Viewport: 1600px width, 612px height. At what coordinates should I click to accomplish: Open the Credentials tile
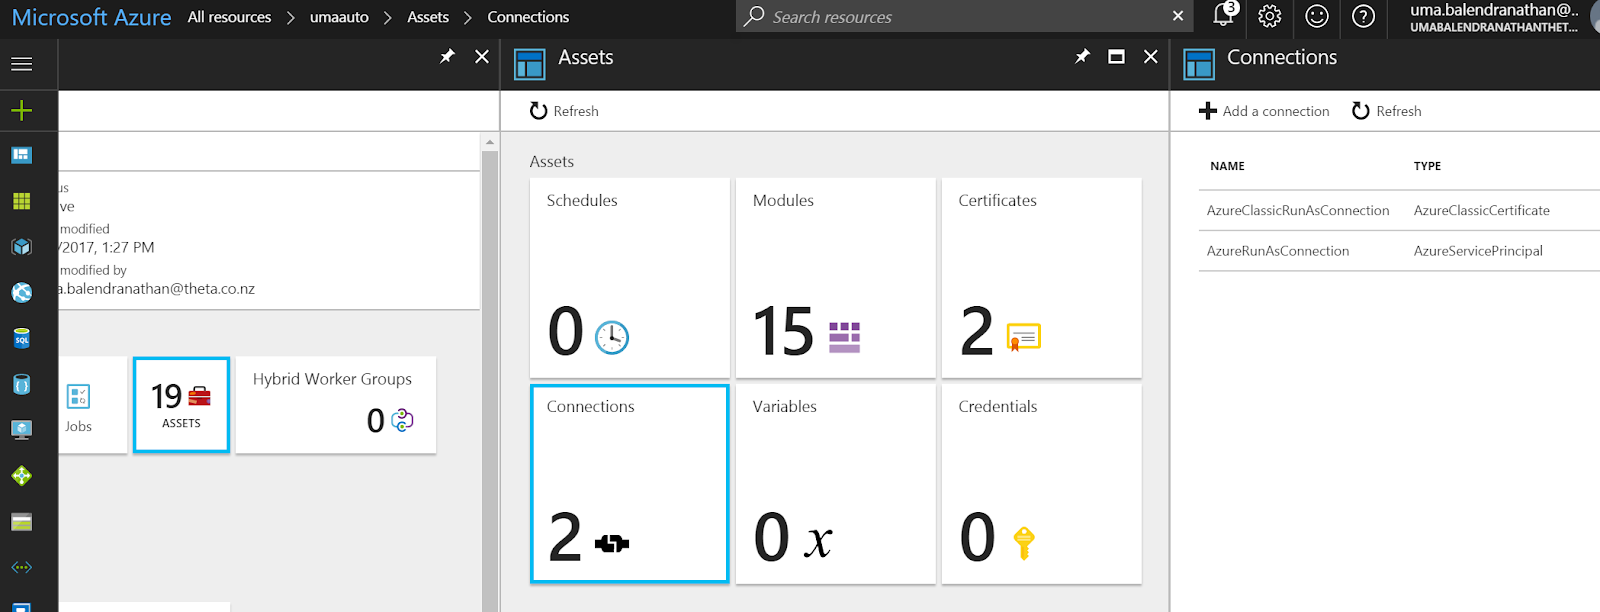click(1042, 484)
